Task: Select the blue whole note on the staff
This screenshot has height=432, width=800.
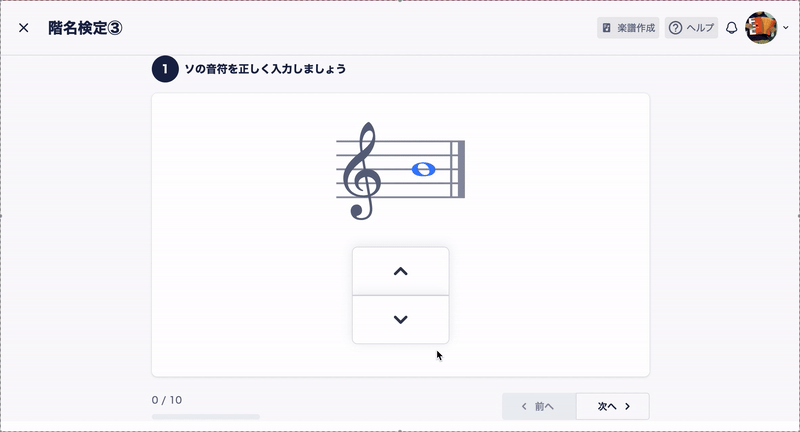Action: [423, 169]
